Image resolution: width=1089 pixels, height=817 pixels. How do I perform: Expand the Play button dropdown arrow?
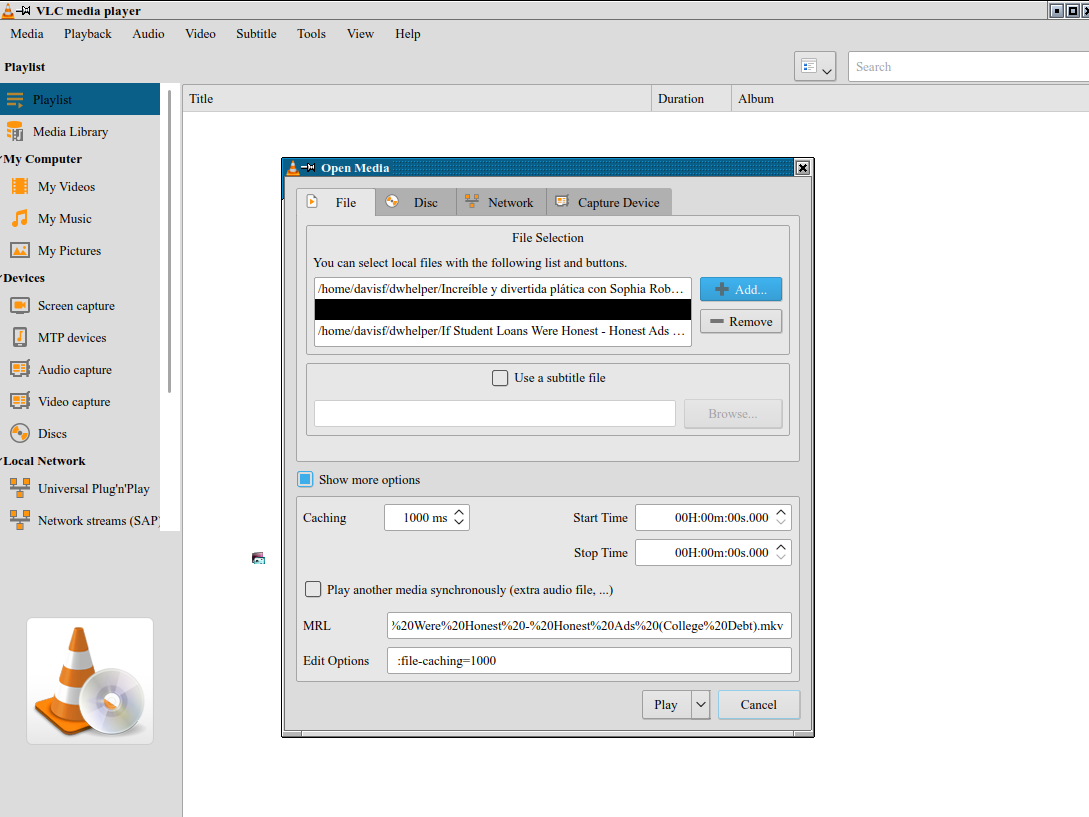(x=701, y=704)
